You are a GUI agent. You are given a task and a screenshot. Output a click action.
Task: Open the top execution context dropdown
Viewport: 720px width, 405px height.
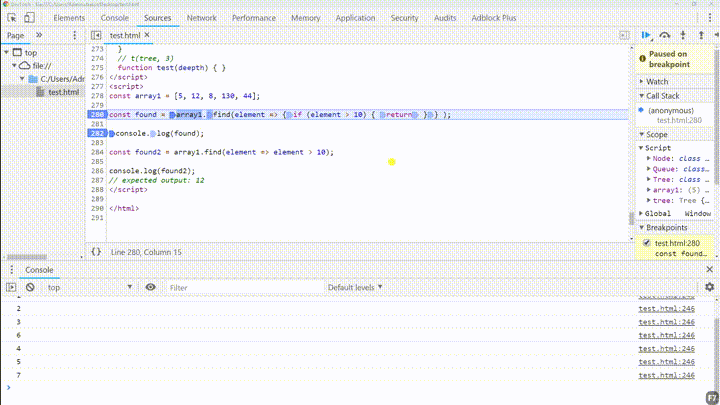point(89,287)
